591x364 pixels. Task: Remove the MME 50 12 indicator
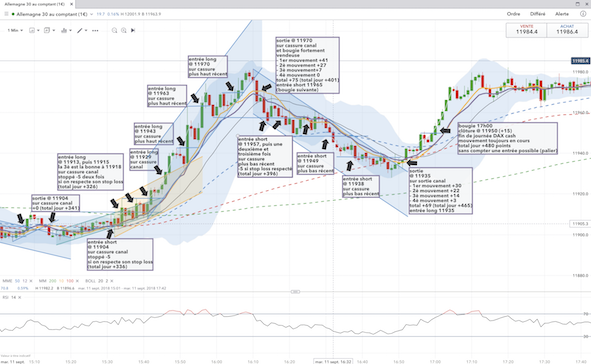31,281
